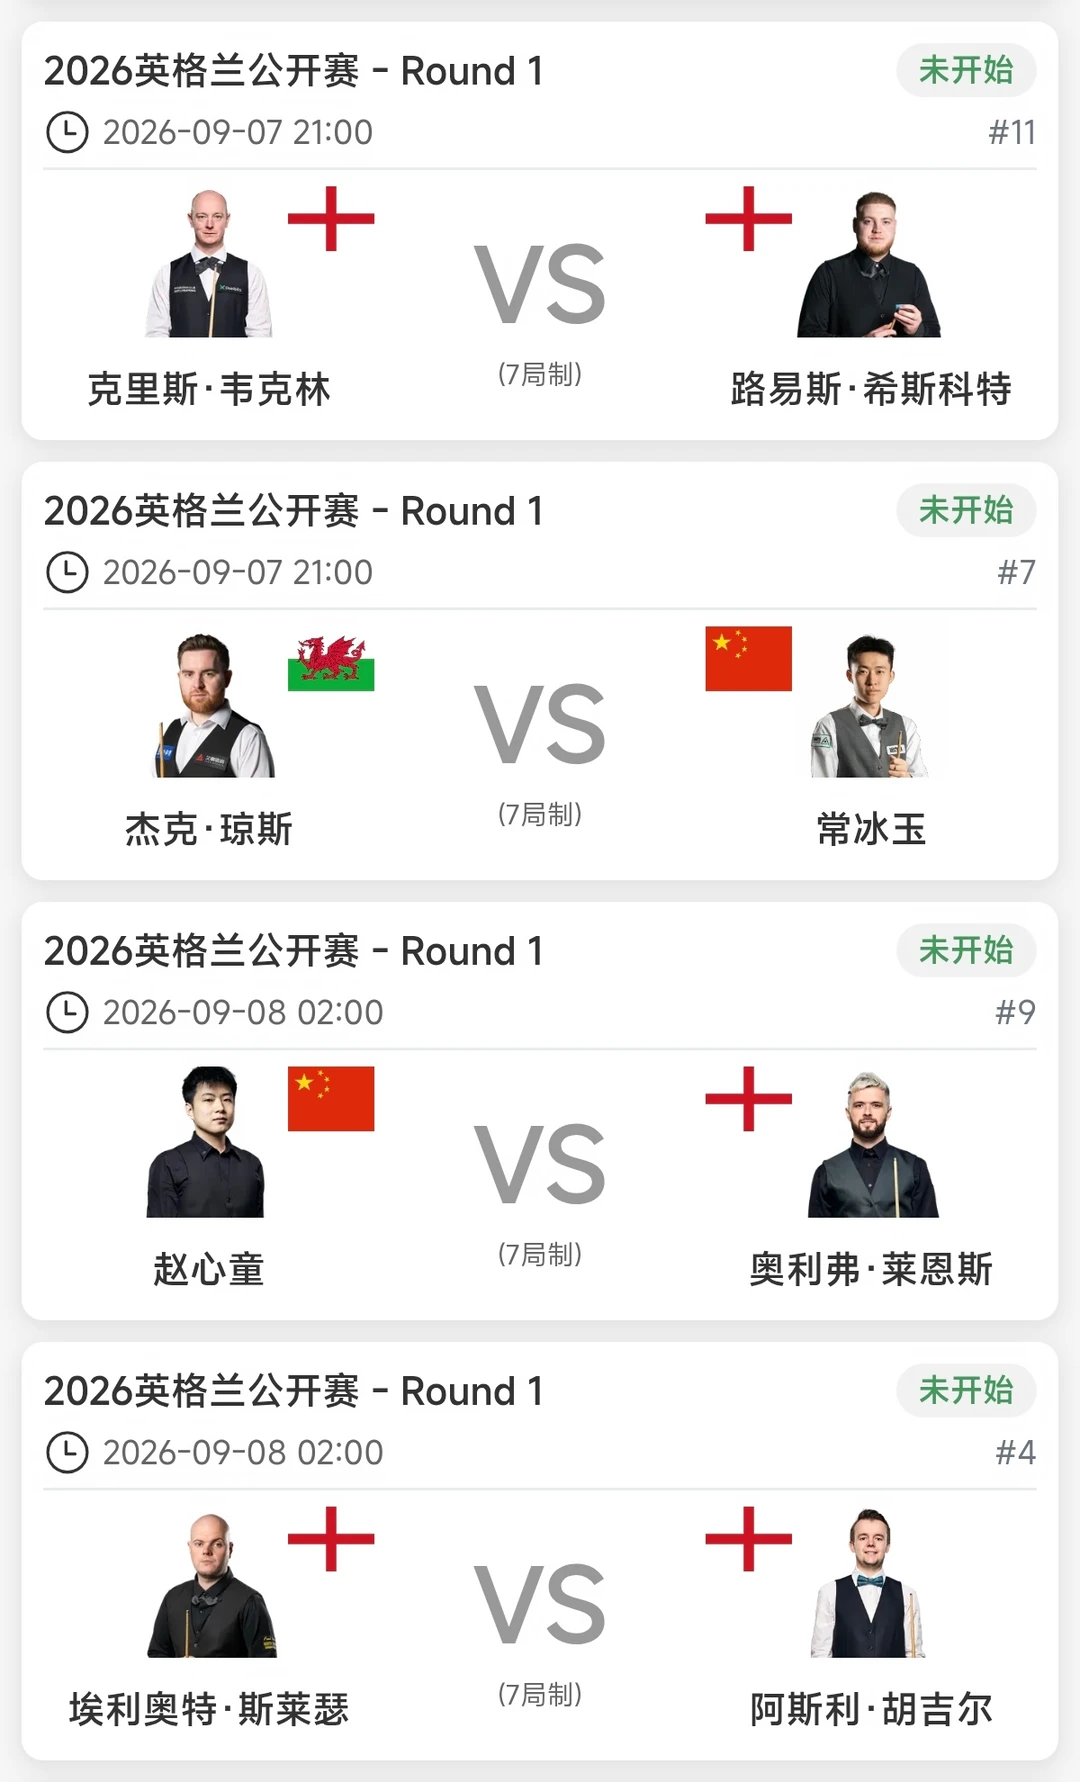Image resolution: width=1080 pixels, height=1782 pixels.
Task: Open 路易斯·希斯科特 player photo
Action: [869, 263]
